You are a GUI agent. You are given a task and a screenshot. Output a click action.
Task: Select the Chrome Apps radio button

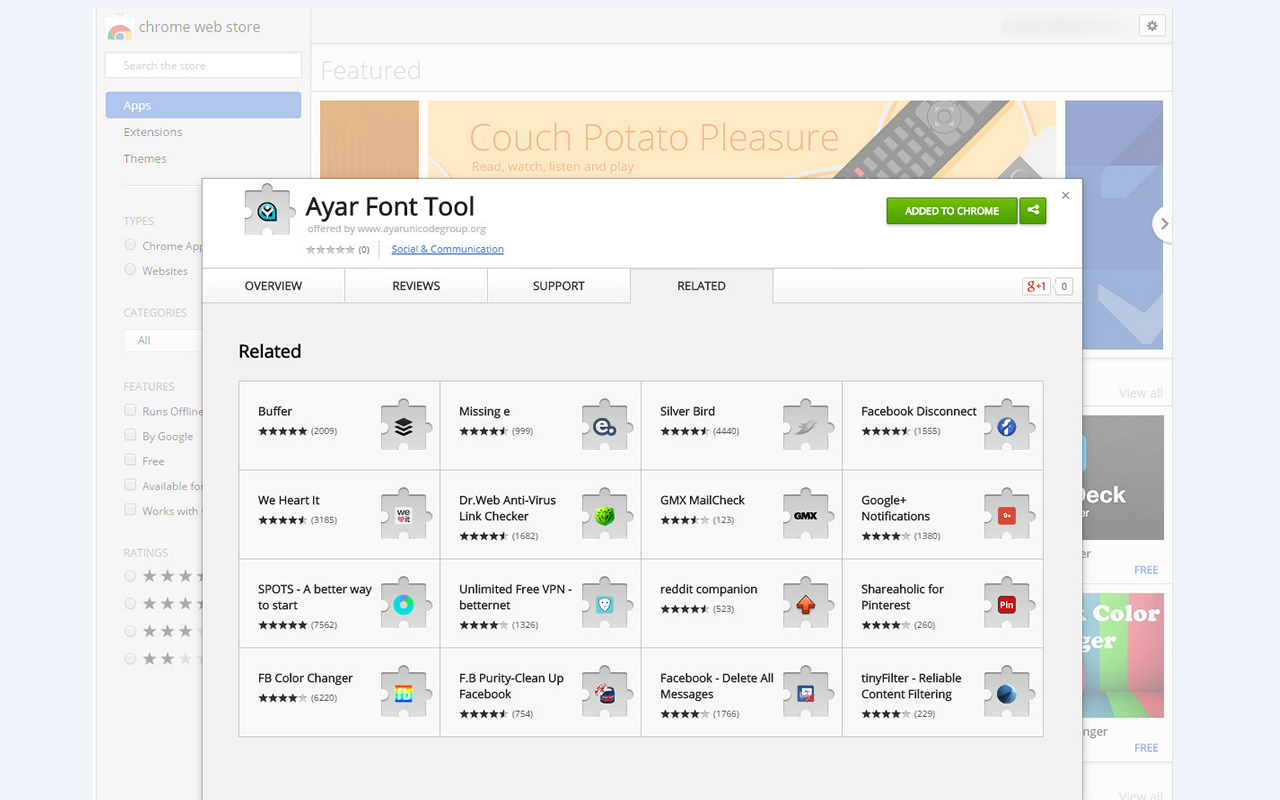coord(130,245)
